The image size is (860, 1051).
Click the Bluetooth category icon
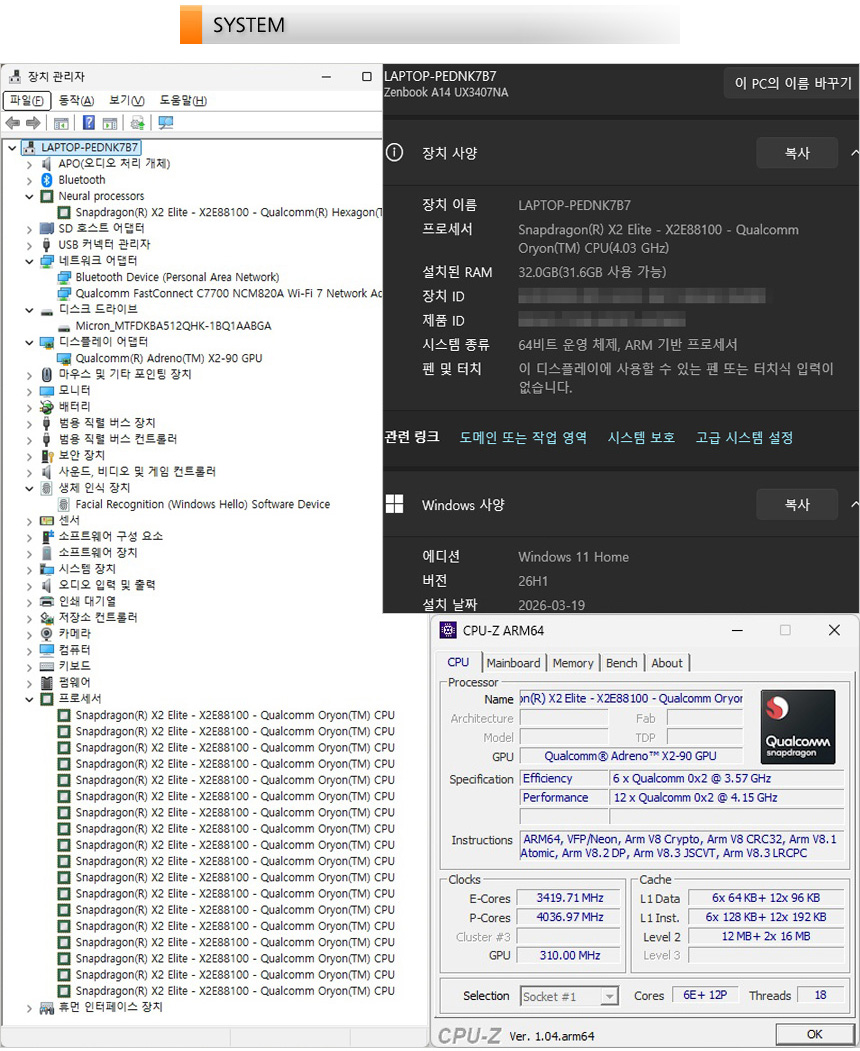(x=46, y=180)
